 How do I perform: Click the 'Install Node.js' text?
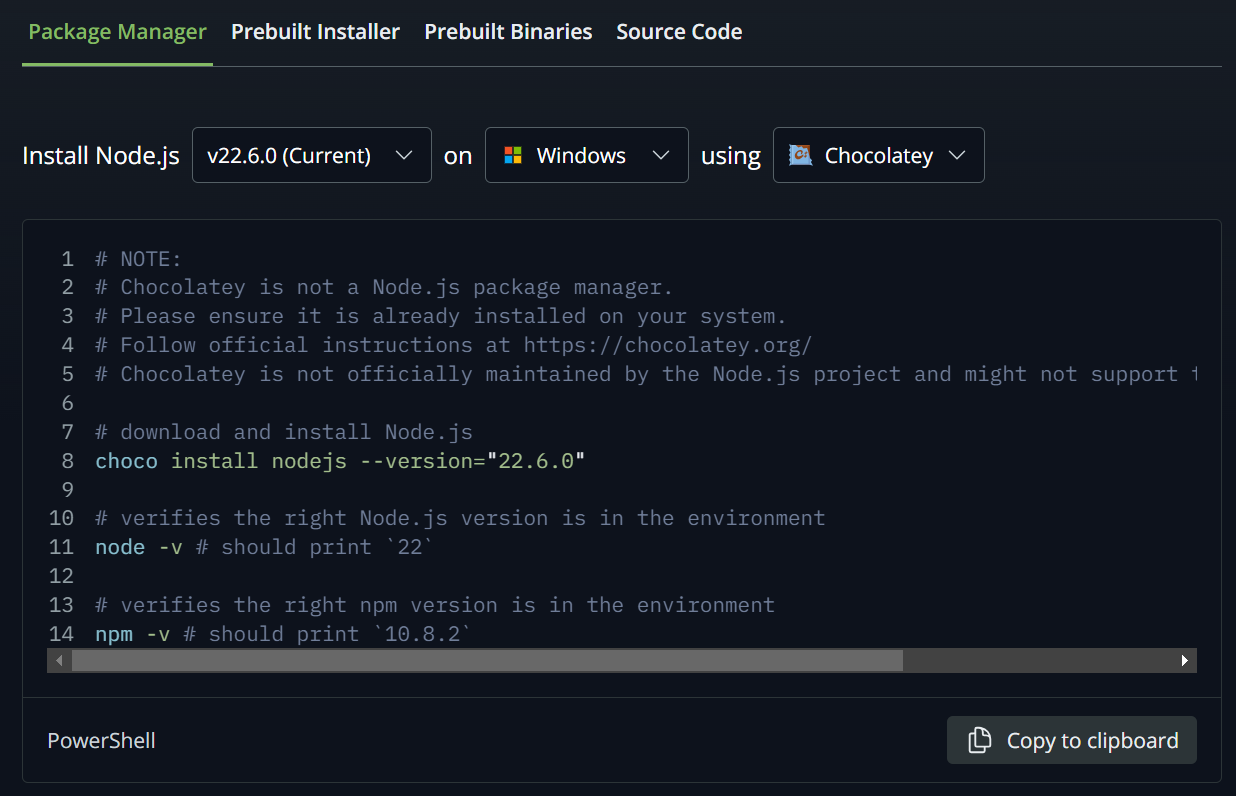tap(101, 155)
